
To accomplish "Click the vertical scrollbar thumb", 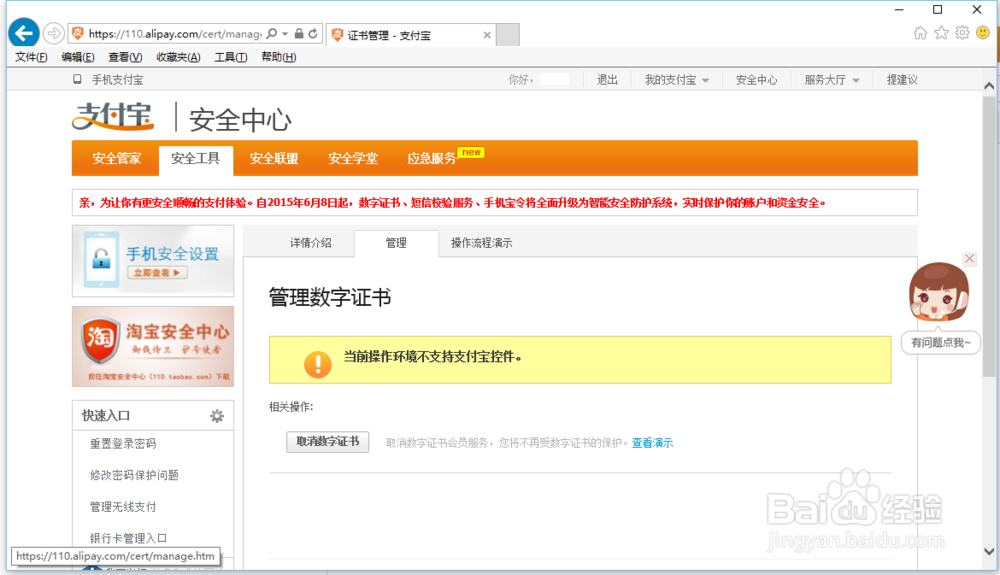I will [x=989, y=236].
